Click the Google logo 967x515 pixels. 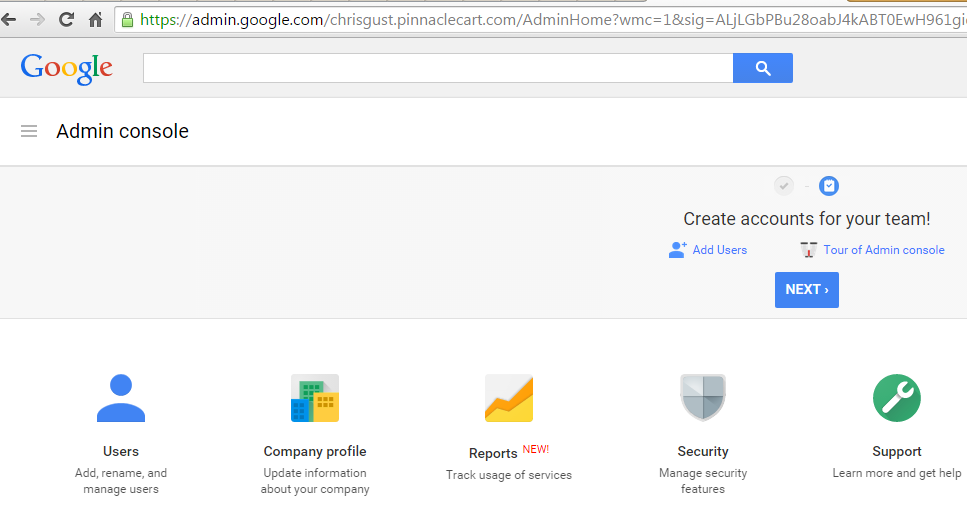coord(67,68)
